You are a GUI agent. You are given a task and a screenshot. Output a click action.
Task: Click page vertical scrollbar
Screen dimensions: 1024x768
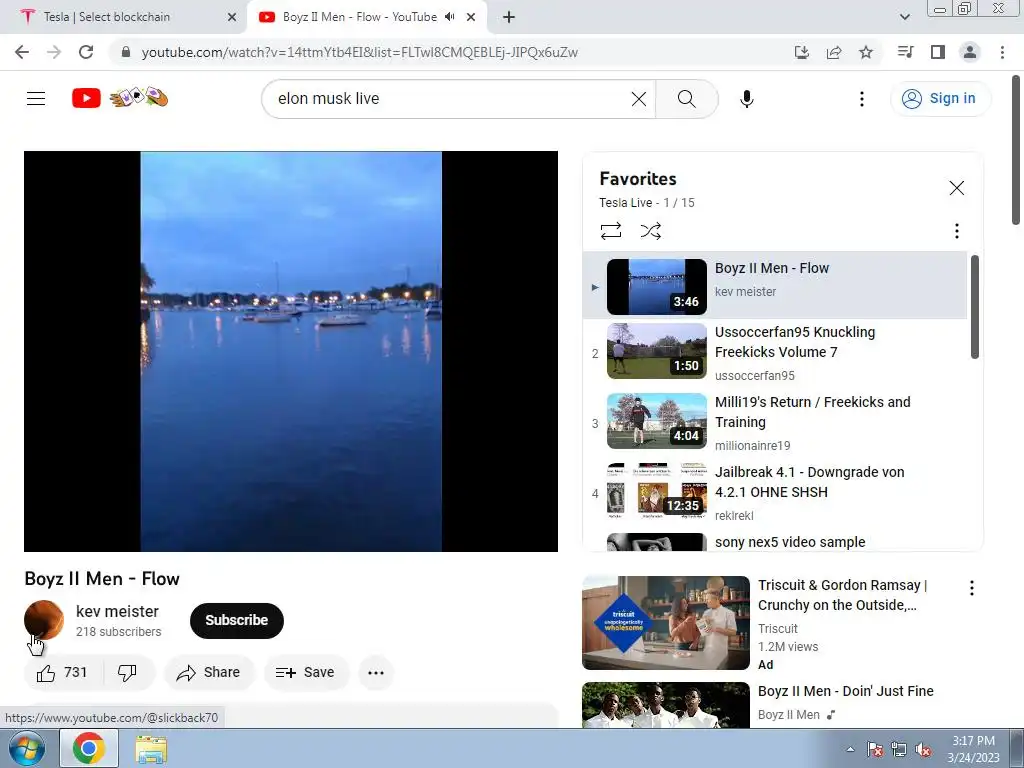1017,150
